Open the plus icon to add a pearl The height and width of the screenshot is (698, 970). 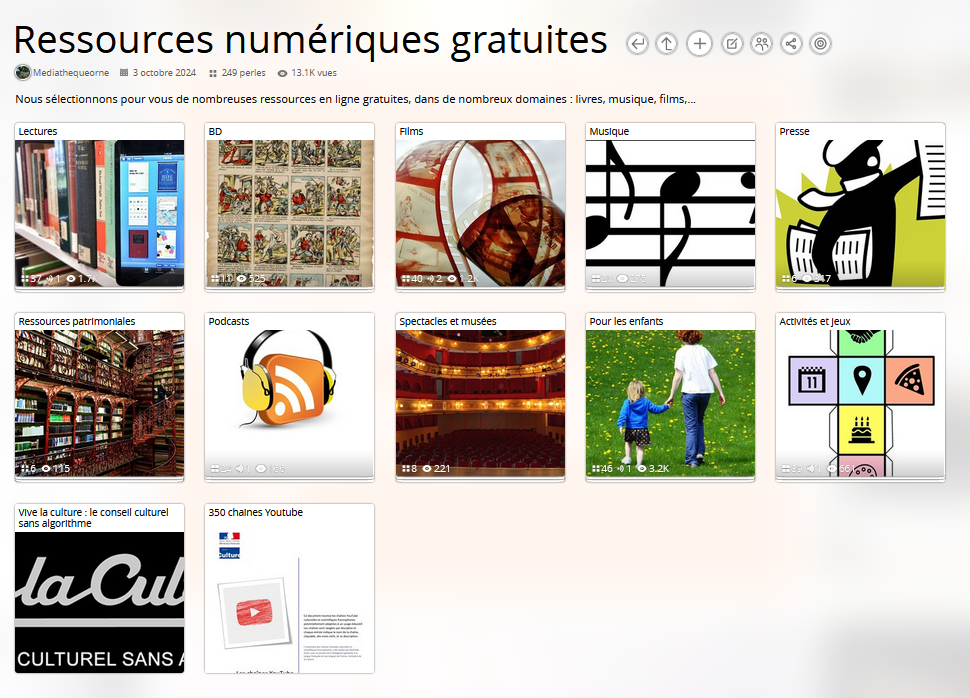[x=699, y=44]
